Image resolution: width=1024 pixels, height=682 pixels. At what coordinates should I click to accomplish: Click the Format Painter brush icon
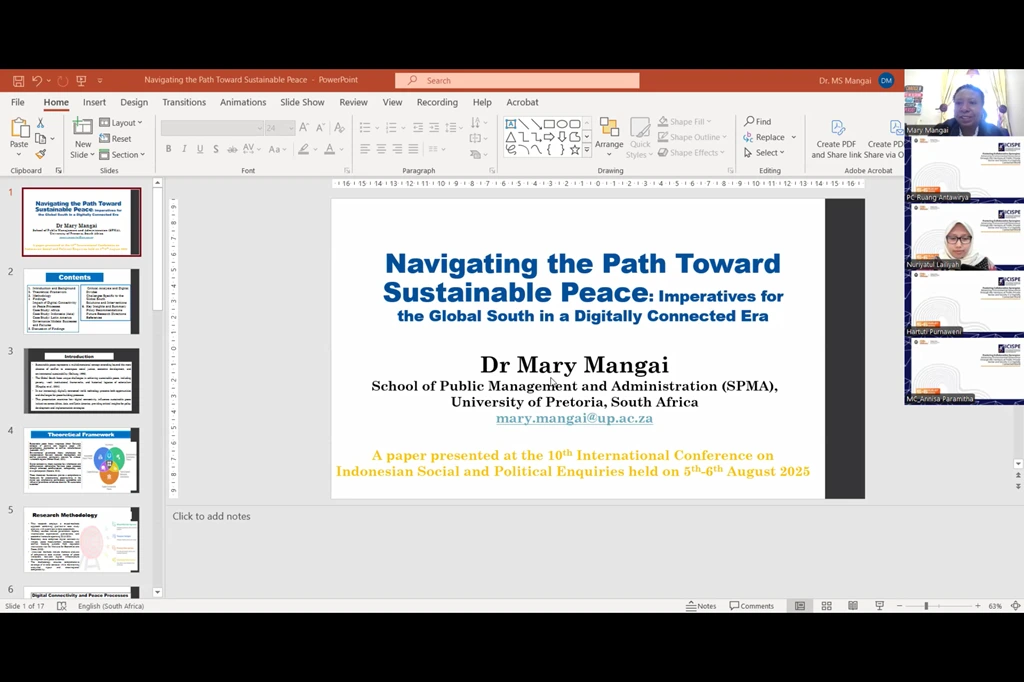coord(41,154)
